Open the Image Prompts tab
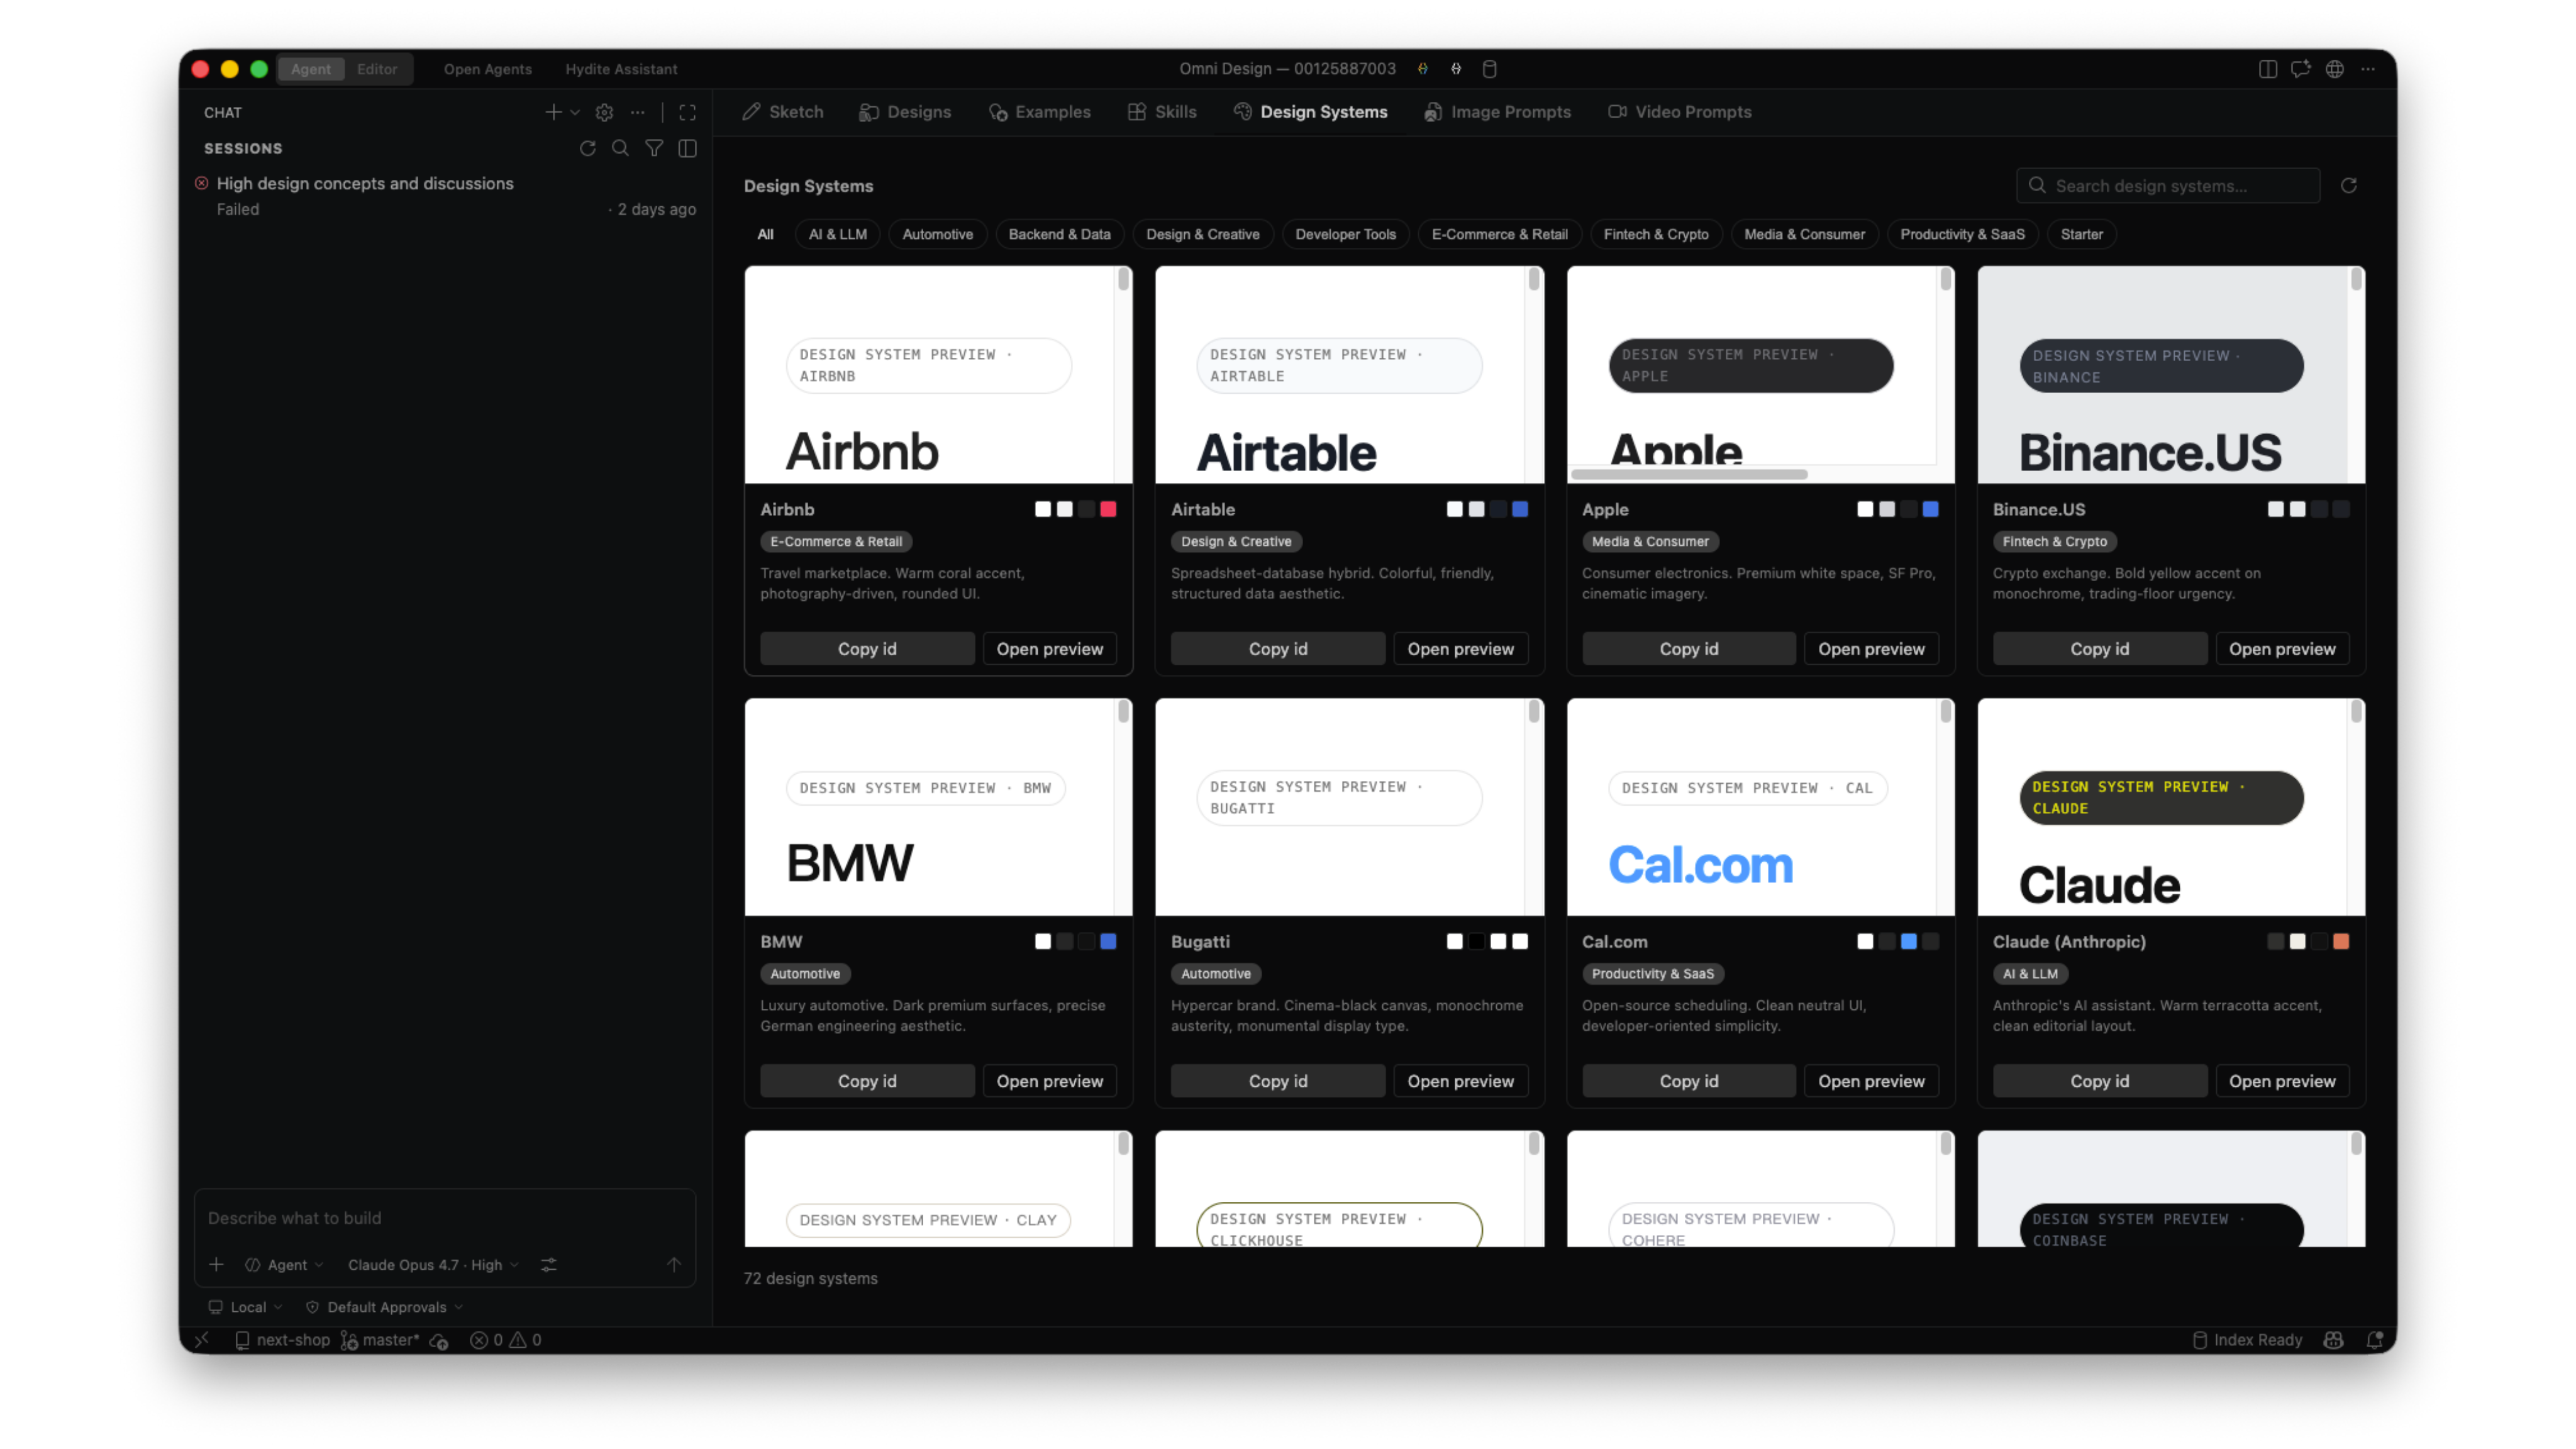Screen dimensions: 2576x1449 click(1498, 112)
